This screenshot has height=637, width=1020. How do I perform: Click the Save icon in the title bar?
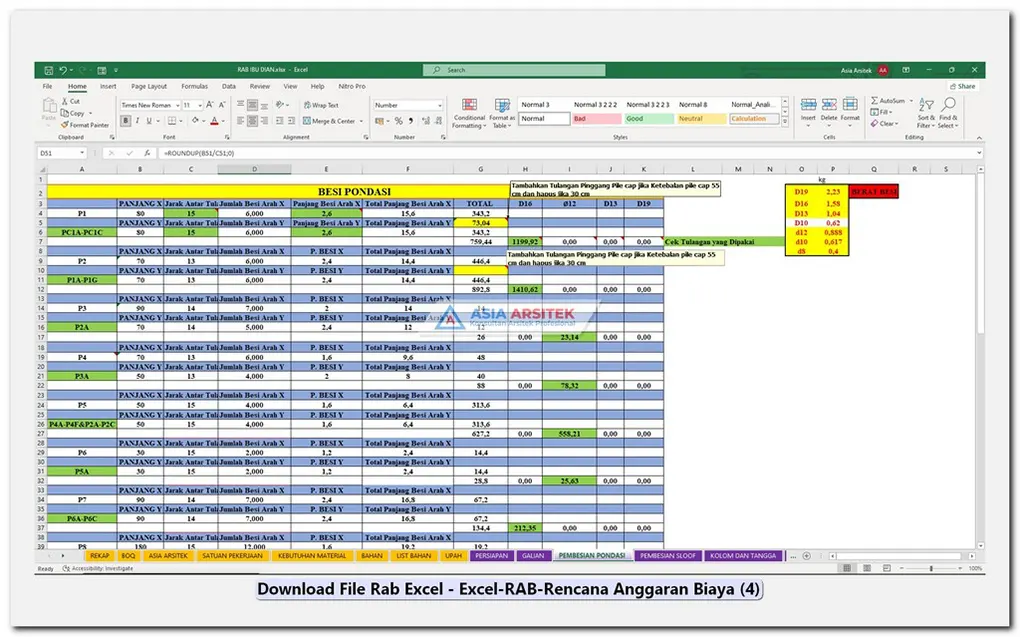tap(48, 70)
